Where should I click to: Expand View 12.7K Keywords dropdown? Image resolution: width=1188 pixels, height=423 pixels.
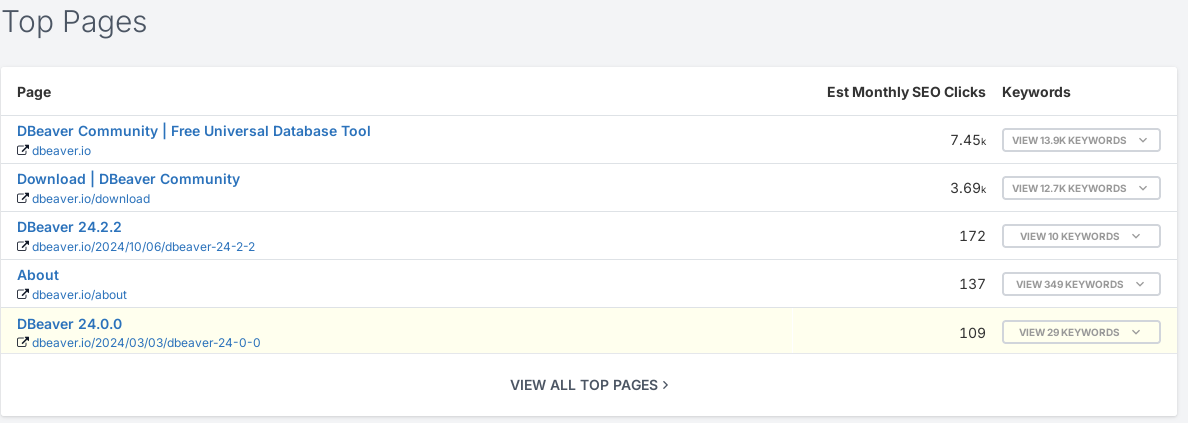(1081, 188)
